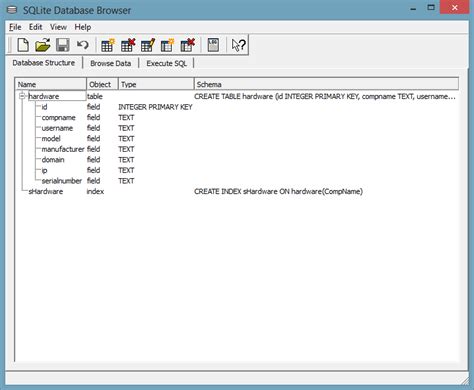Select the compname field row
The height and width of the screenshot is (390, 474).
[237, 118]
